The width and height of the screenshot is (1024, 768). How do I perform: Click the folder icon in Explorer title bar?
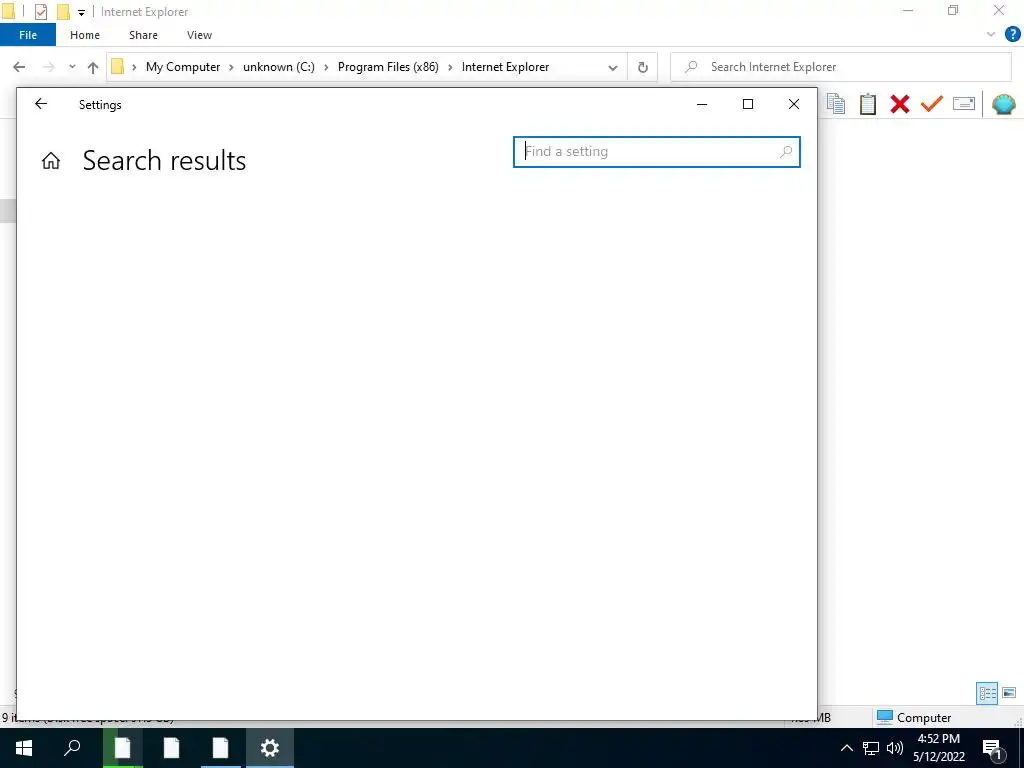[8, 11]
